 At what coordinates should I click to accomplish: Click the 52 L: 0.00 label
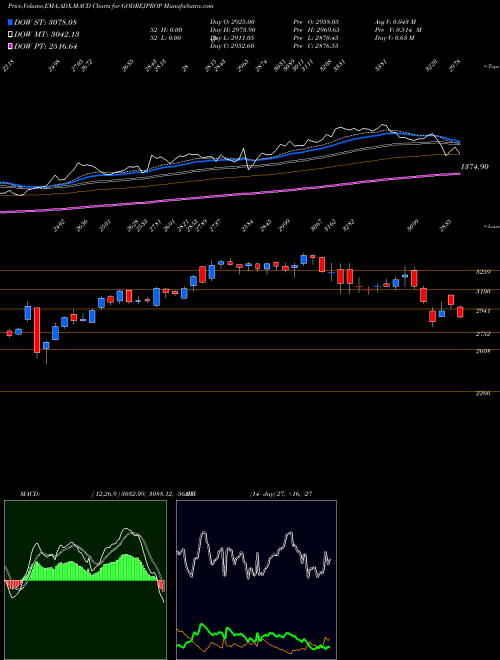[x=164, y=38]
